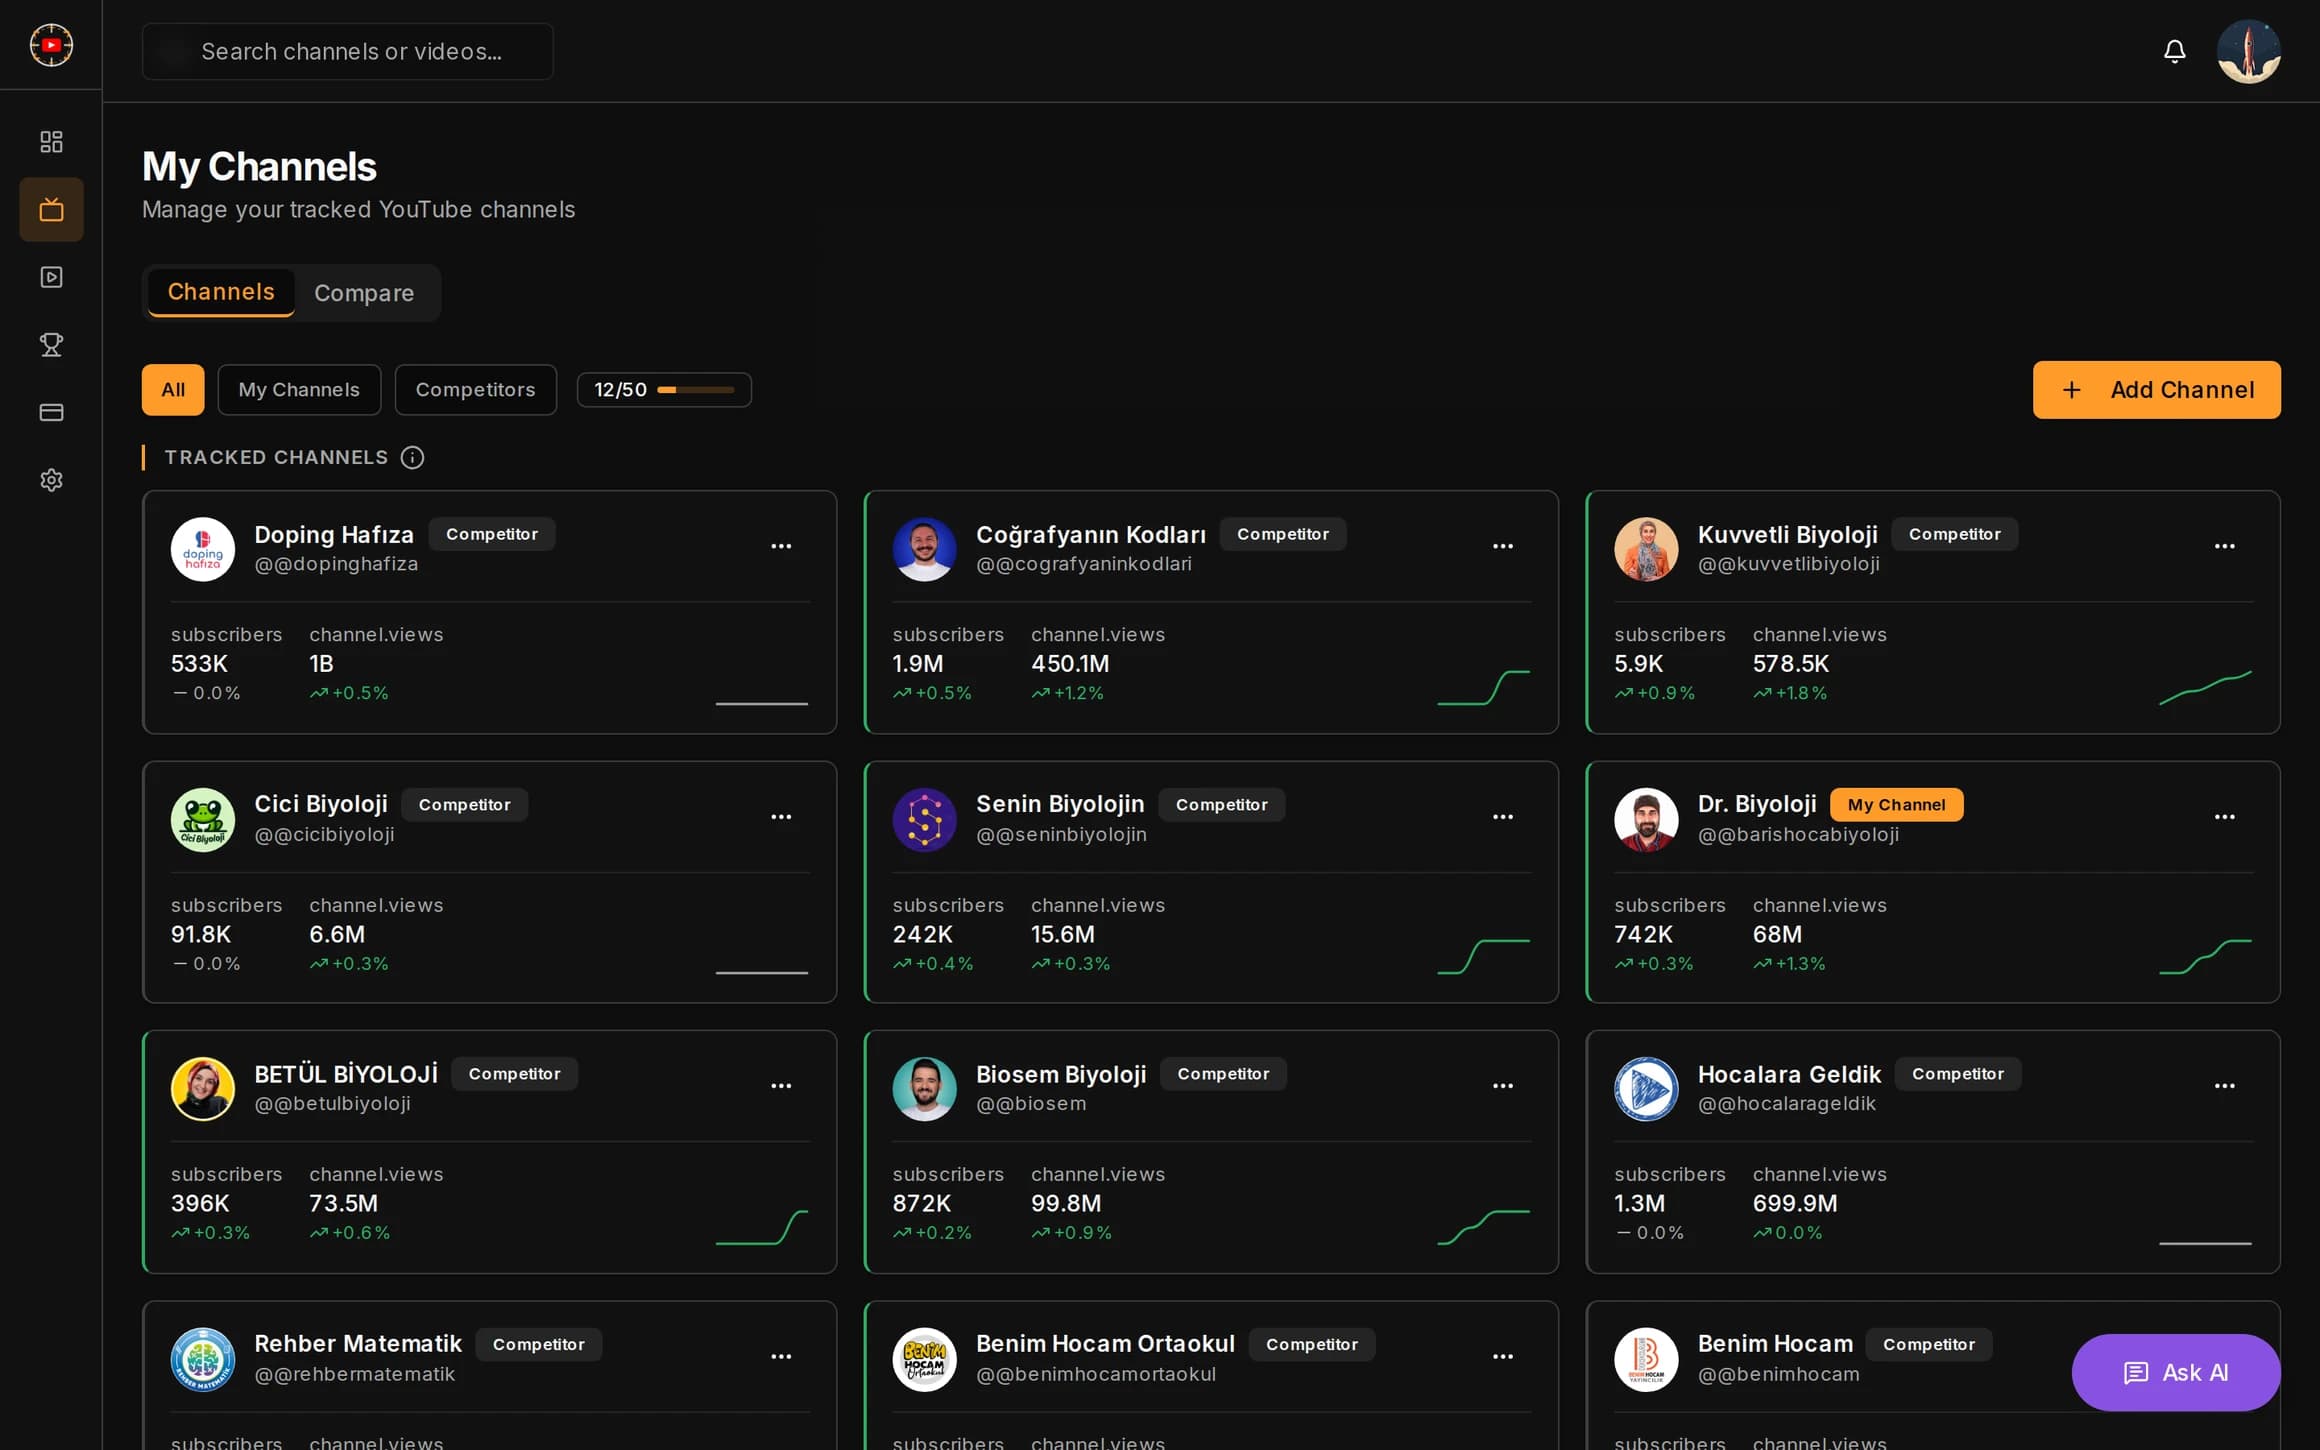
Task: Open the user profile avatar
Action: [2248, 51]
